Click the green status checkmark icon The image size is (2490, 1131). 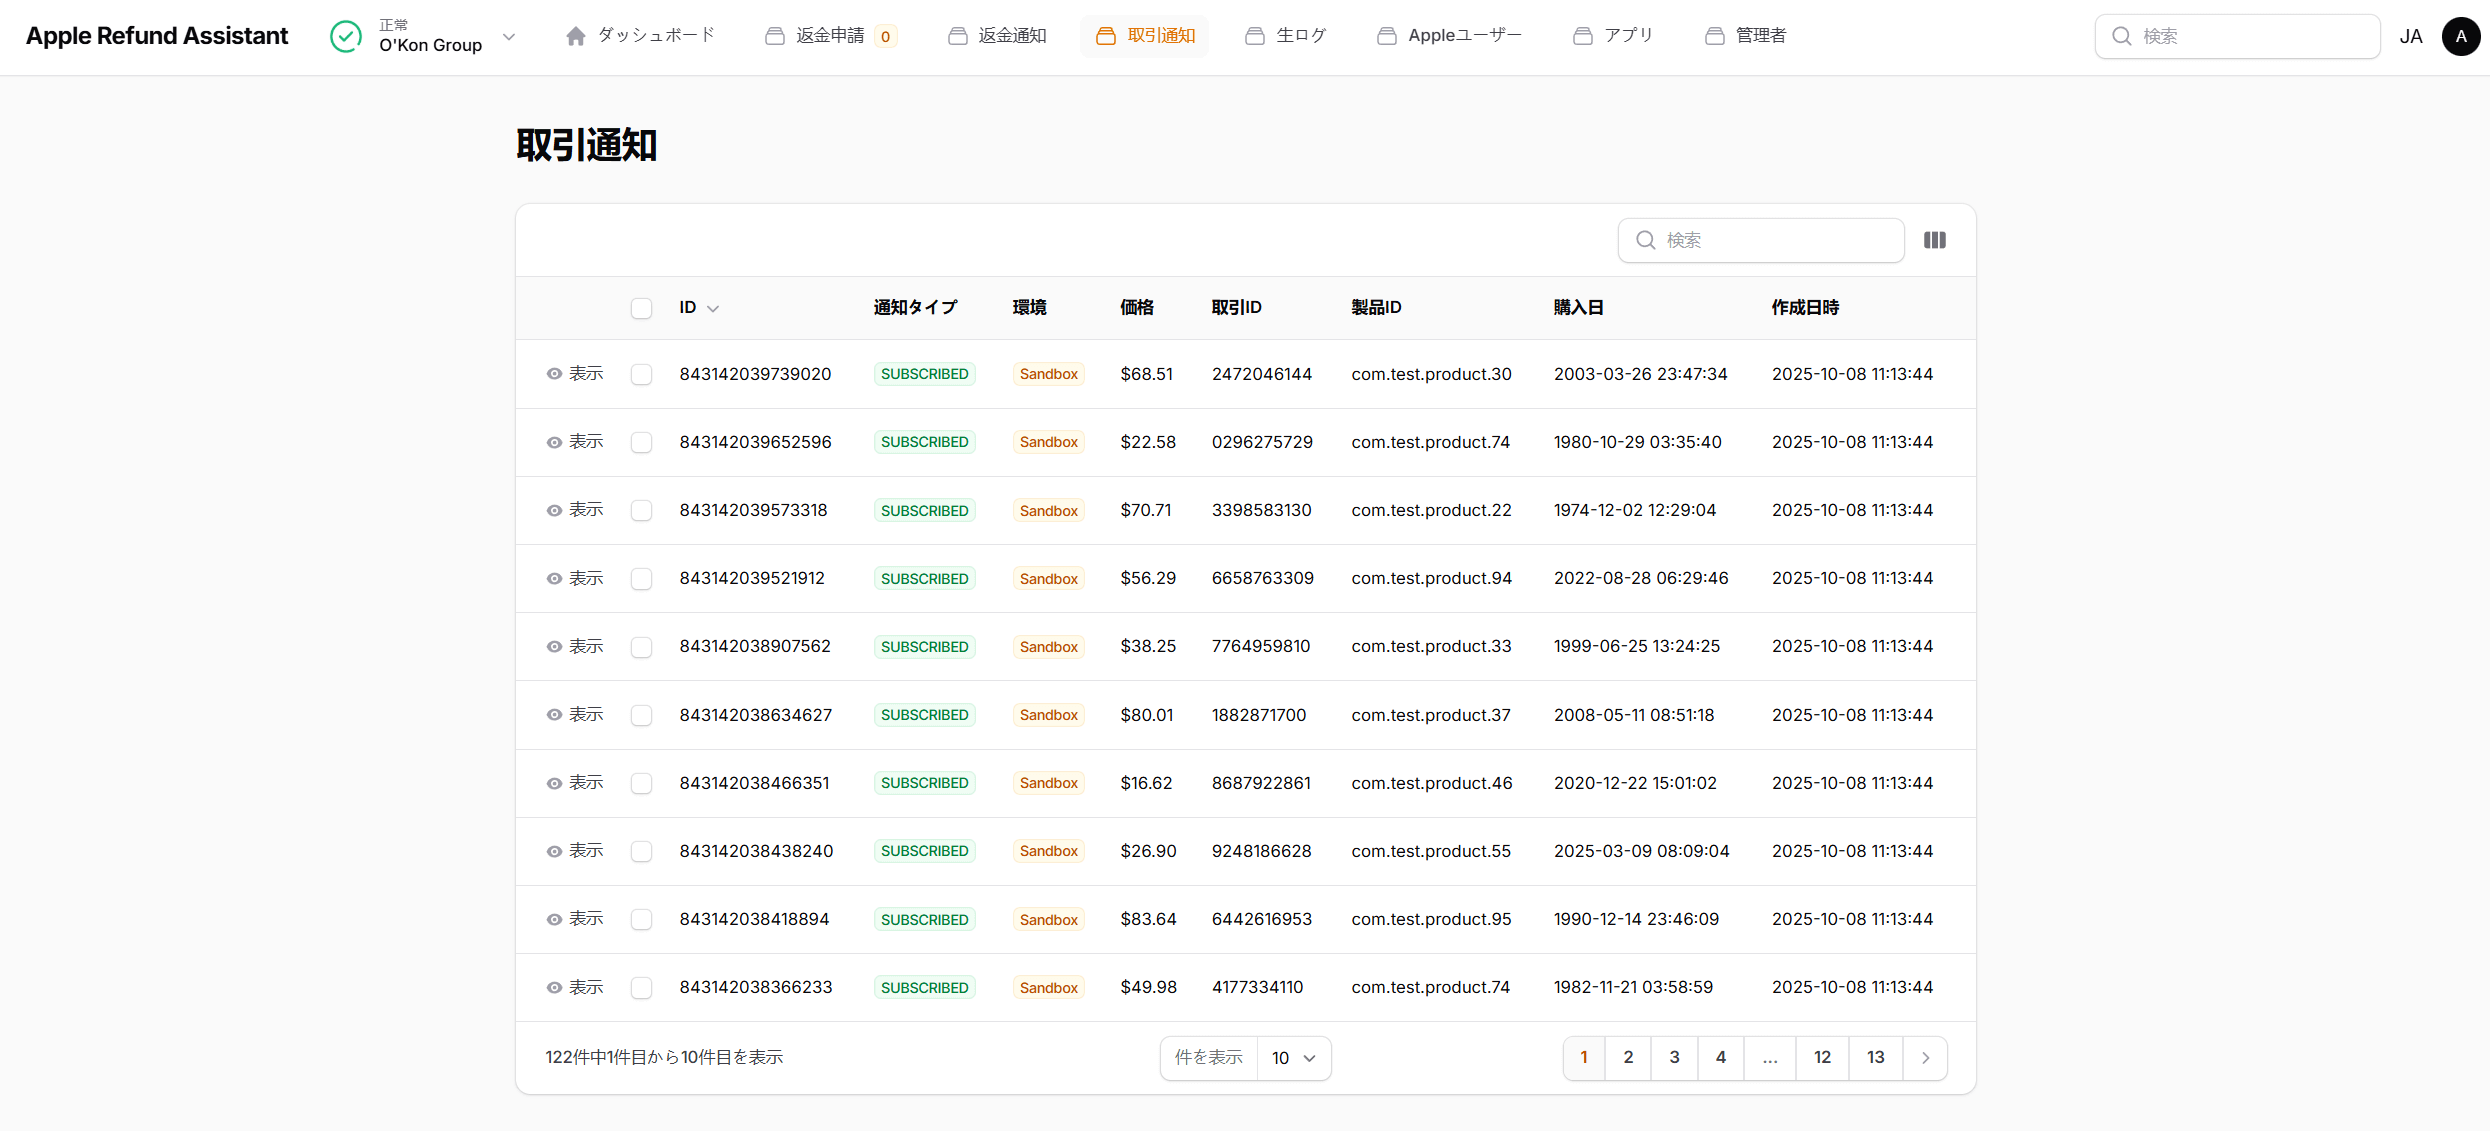(346, 36)
